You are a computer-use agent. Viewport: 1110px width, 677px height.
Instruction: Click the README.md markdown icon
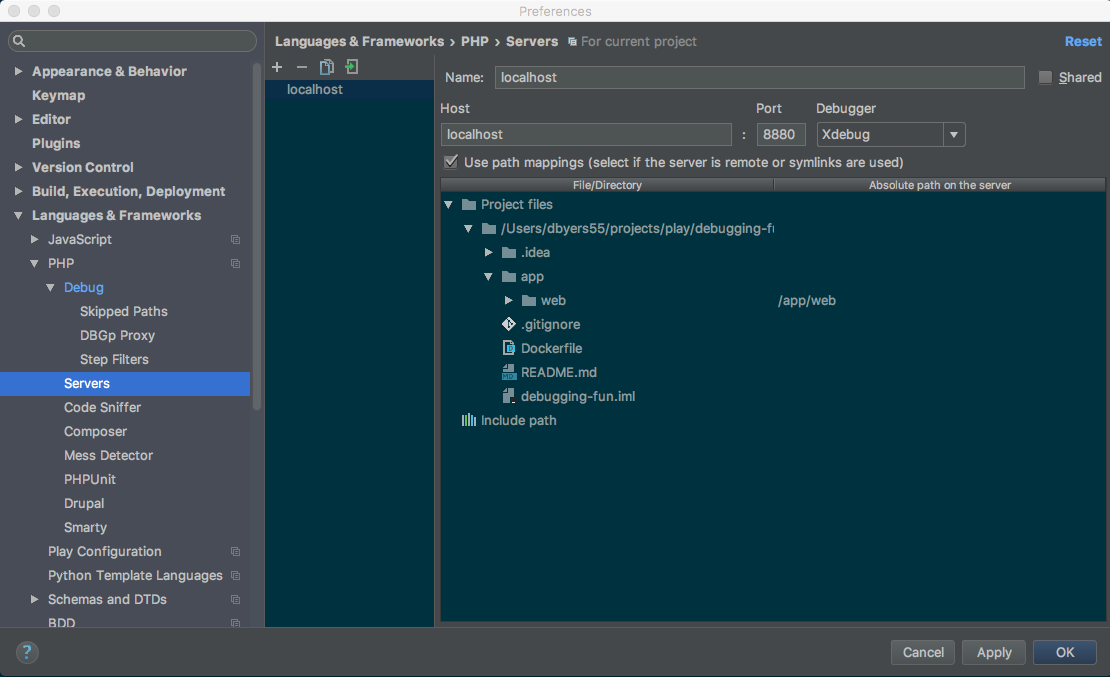(x=508, y=372)
